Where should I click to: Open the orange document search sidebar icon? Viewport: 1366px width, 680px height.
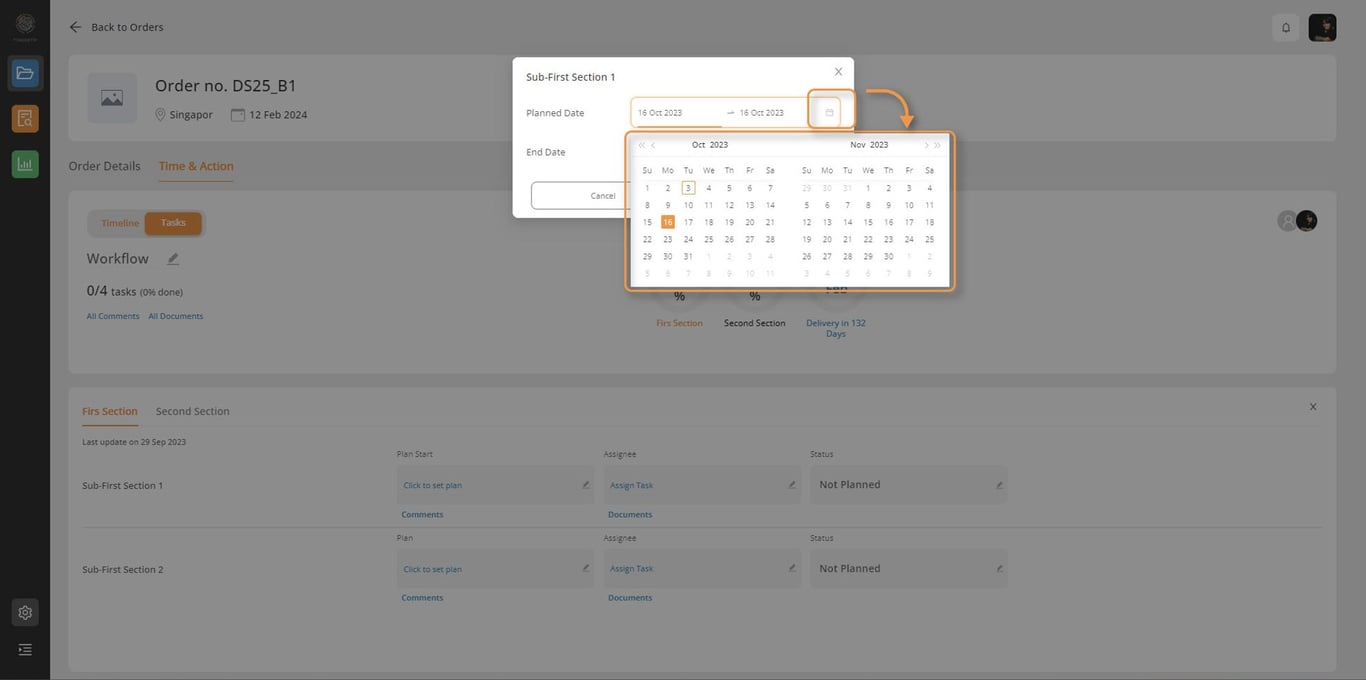coord(25,119)
